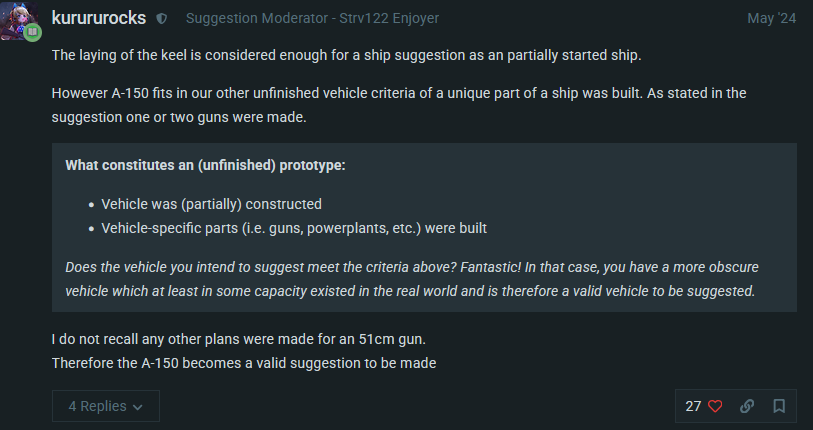This screenshot has height=430, width=813.
Task: Click the chevron next to 4 Replies
Action: pos(137,407)
